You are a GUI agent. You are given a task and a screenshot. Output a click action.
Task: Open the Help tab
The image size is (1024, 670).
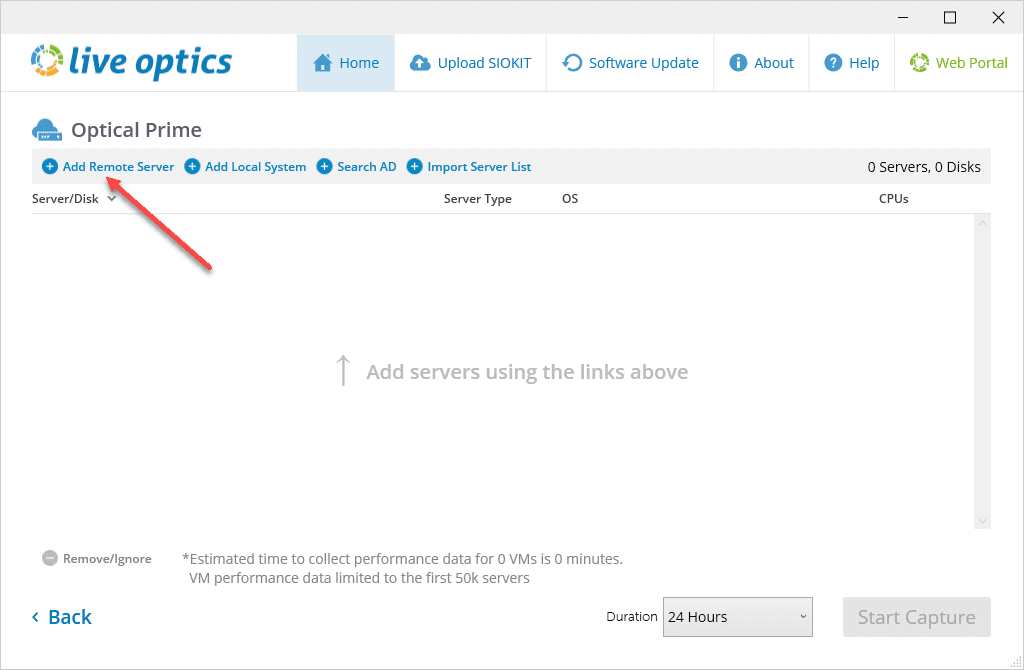[x=852, y=63]
